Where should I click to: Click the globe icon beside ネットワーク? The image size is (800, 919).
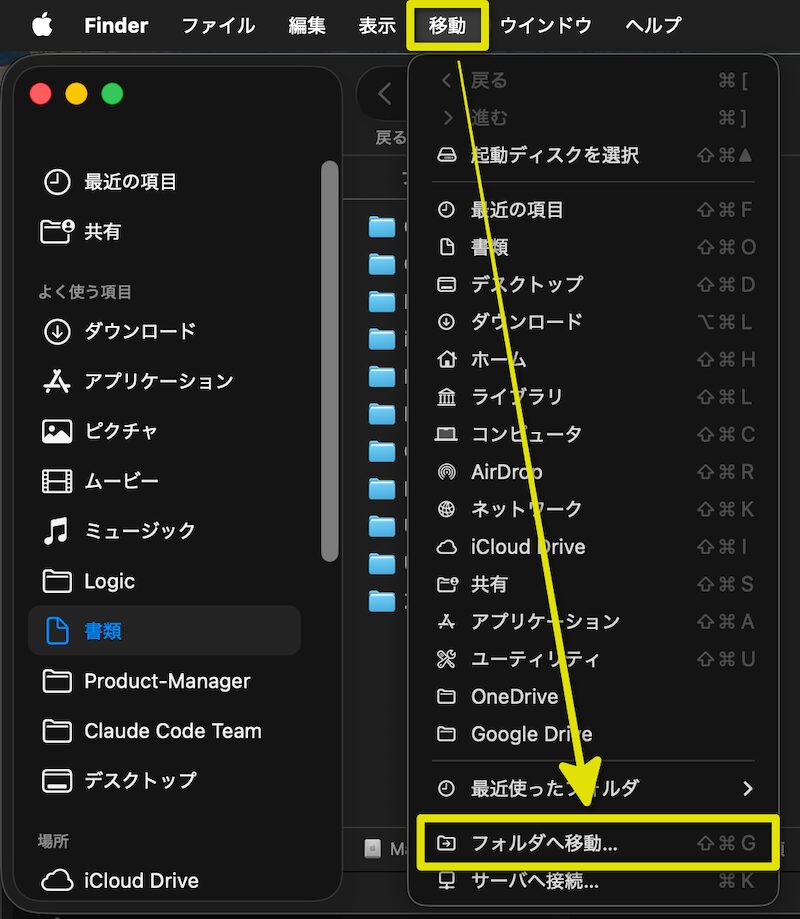447,509
